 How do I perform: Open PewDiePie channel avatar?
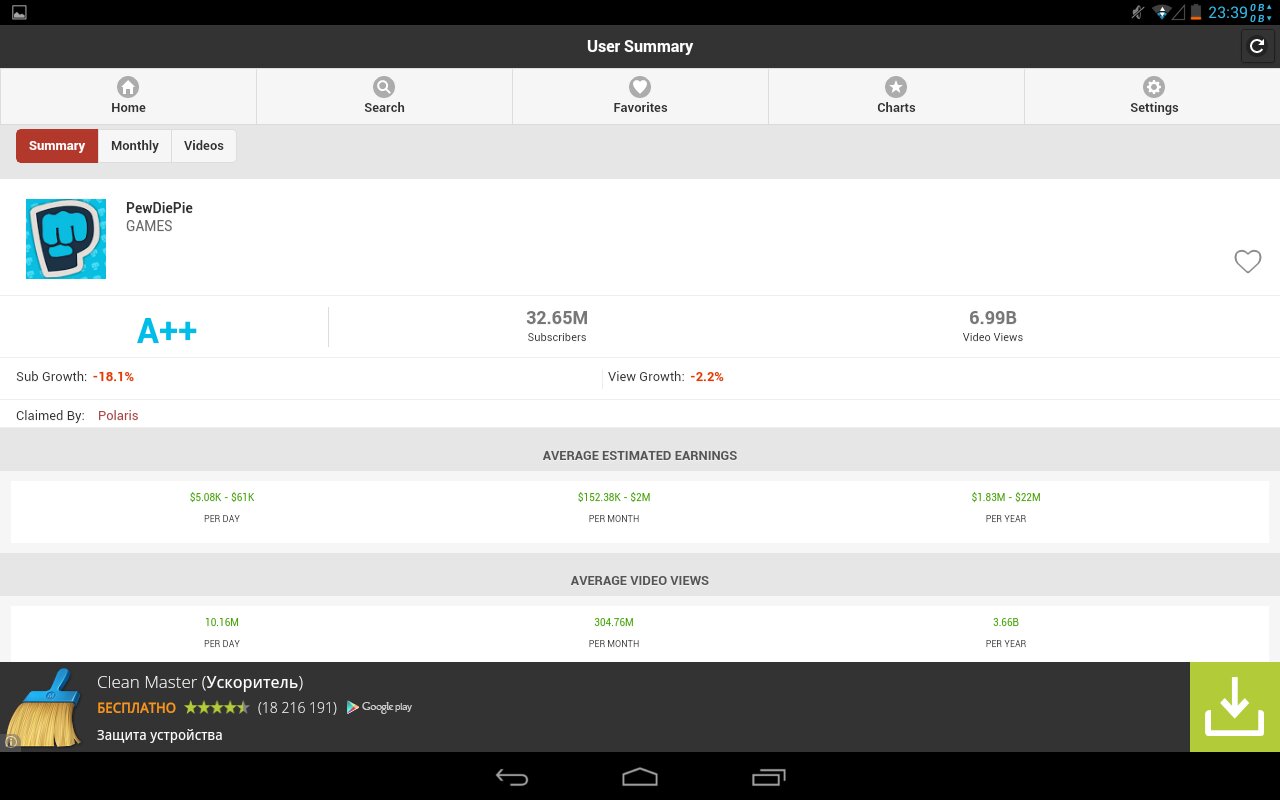(66, 239)
